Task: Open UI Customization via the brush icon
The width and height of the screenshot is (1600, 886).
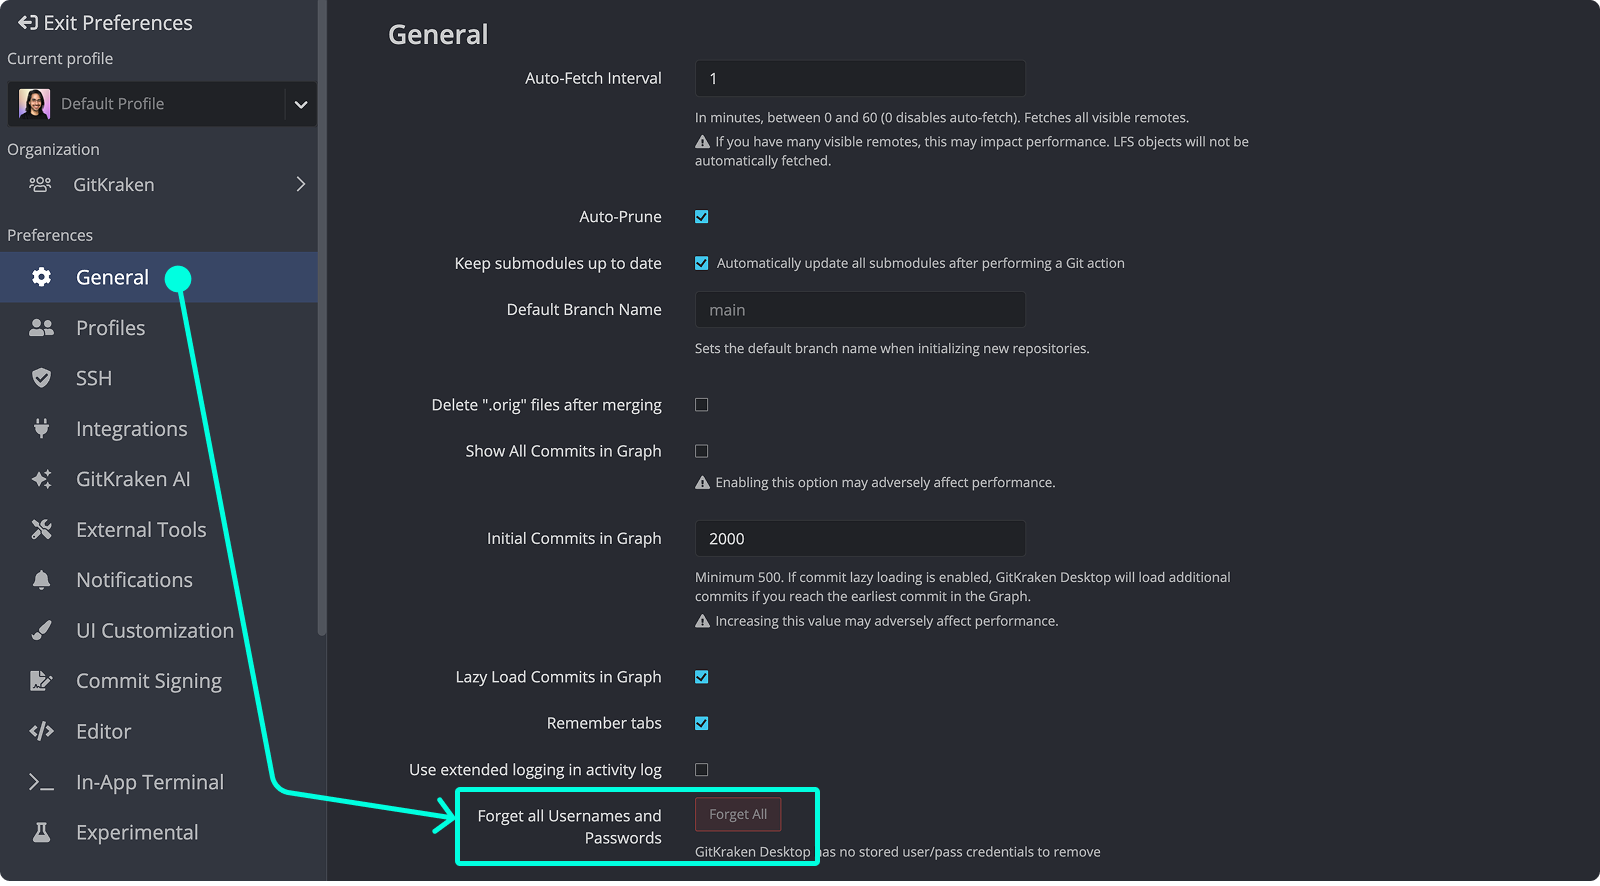Action: click(41, 630)
